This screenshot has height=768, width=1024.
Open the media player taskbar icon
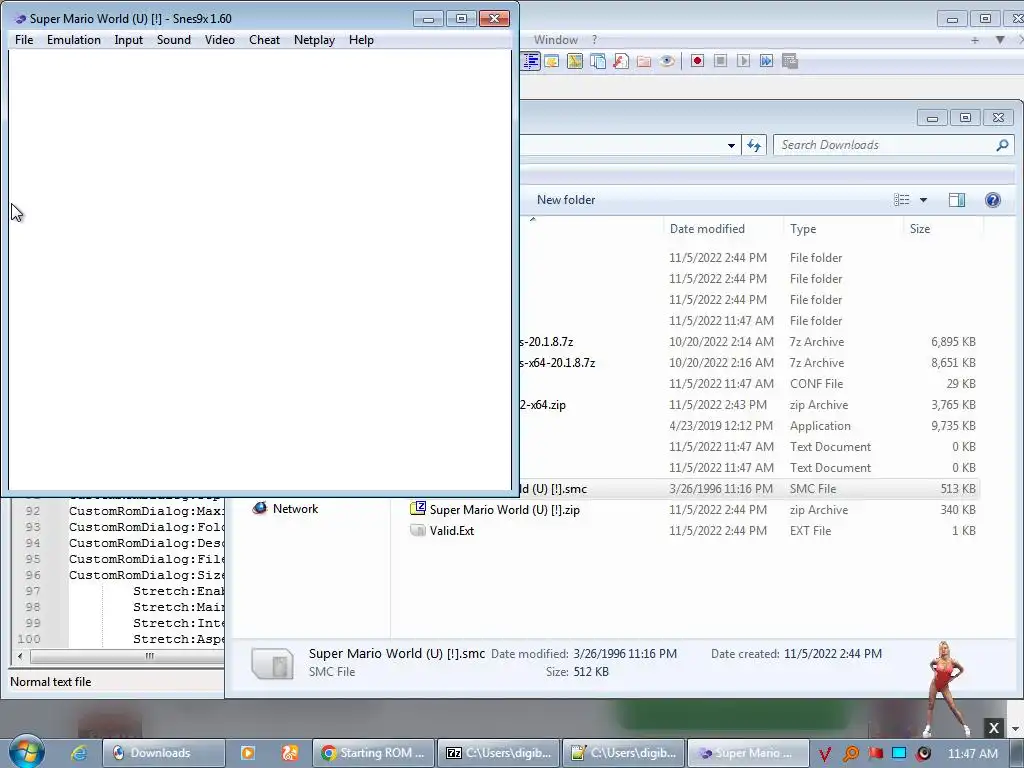[248, 753]
